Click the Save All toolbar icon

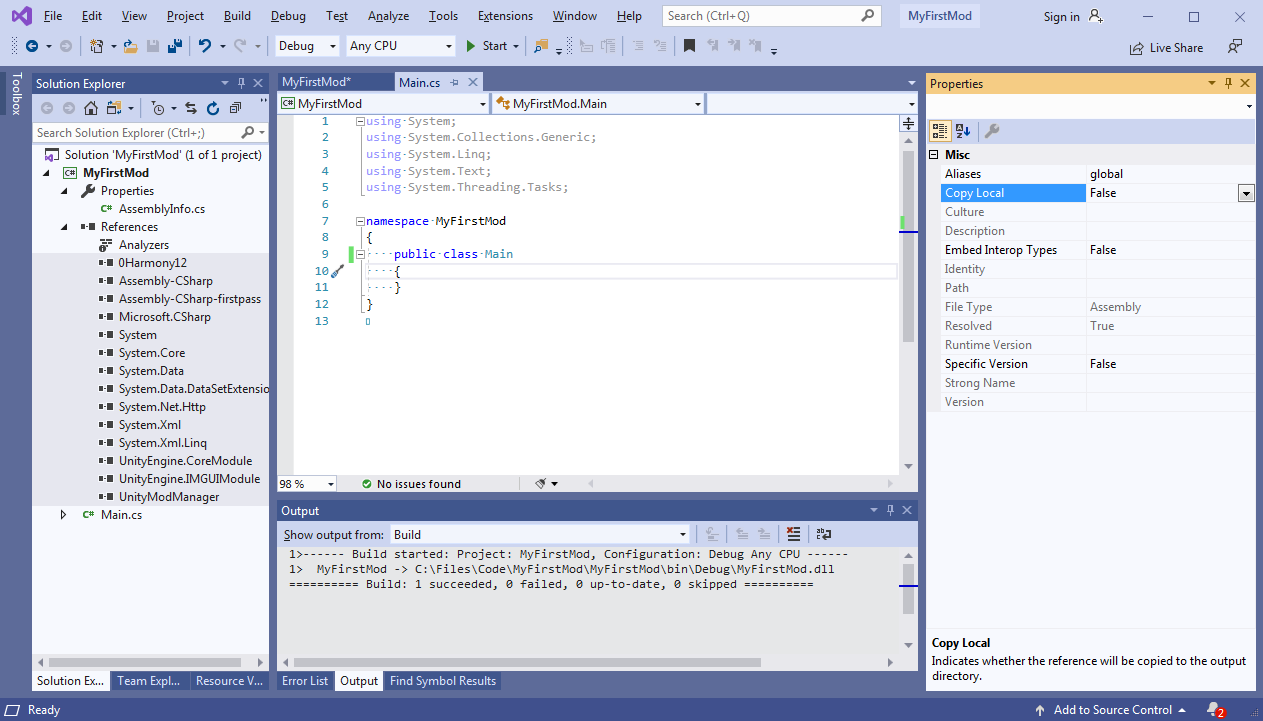(174, 46)
